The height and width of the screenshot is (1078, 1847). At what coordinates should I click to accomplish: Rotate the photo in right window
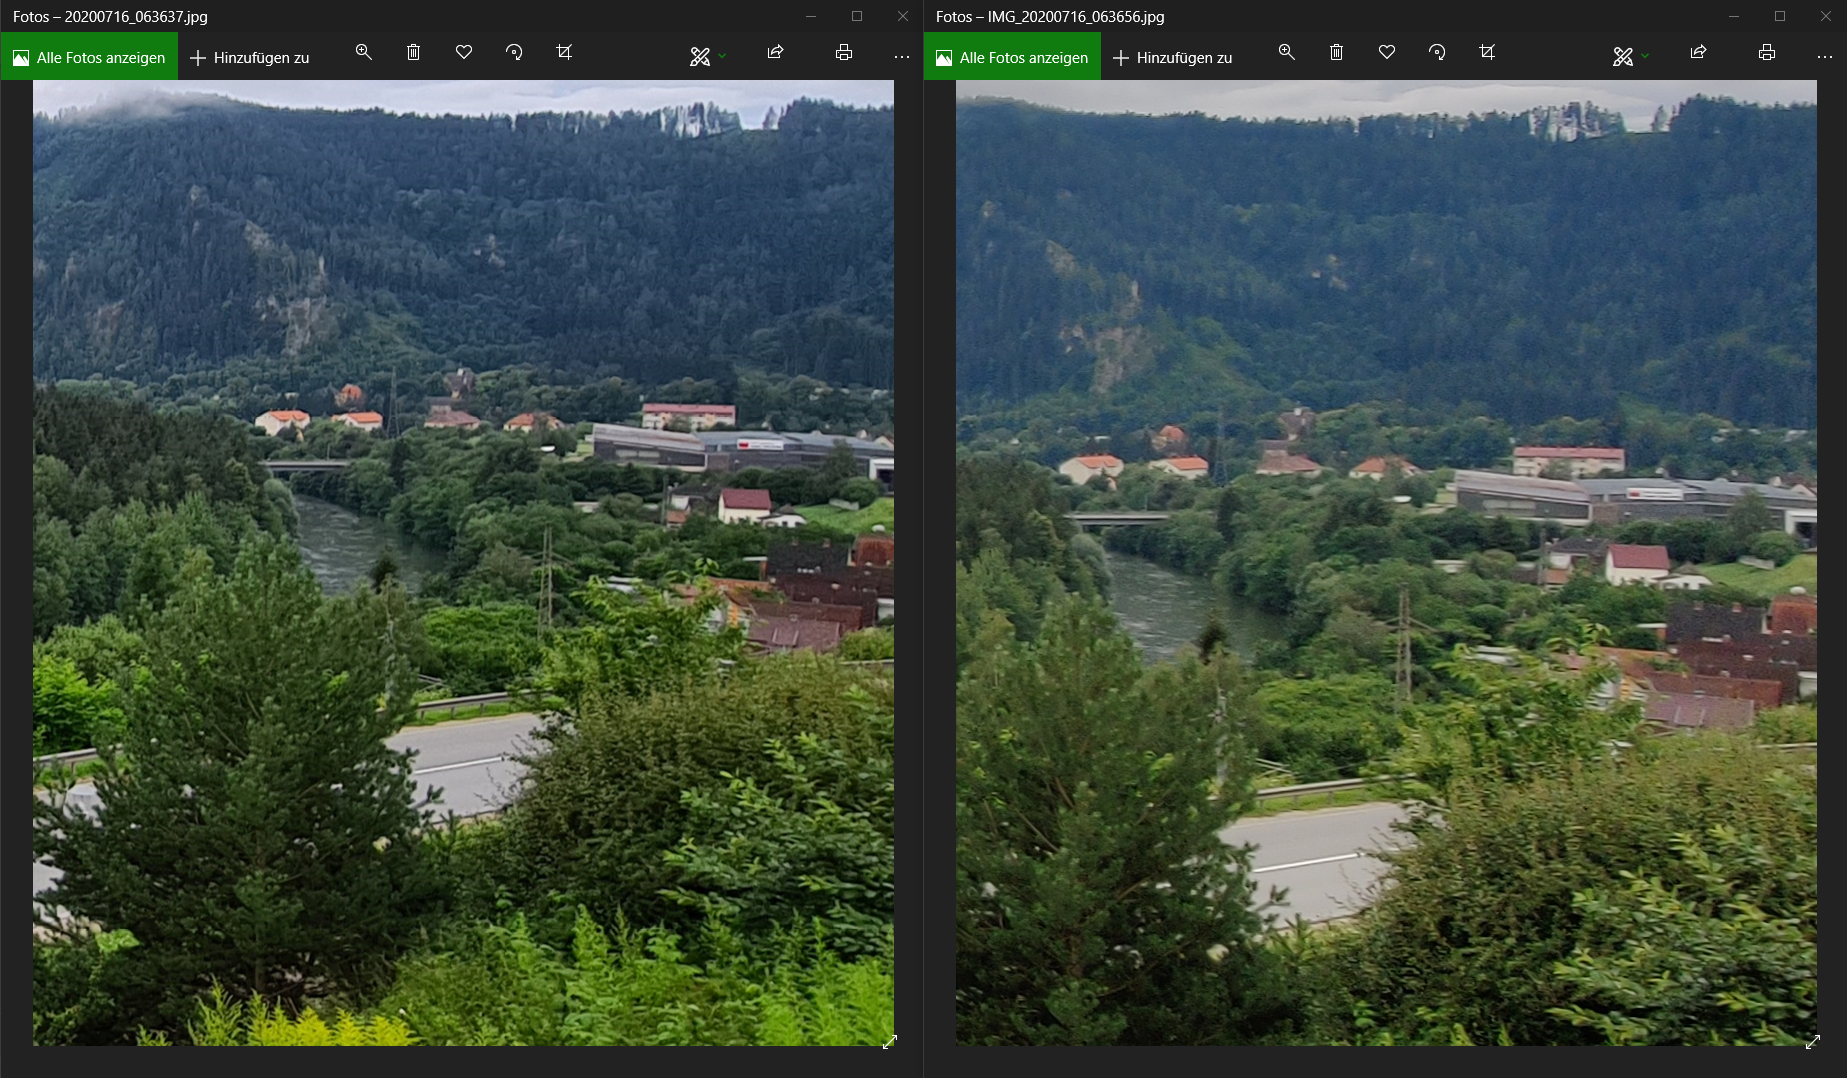tap(1437, 52)
